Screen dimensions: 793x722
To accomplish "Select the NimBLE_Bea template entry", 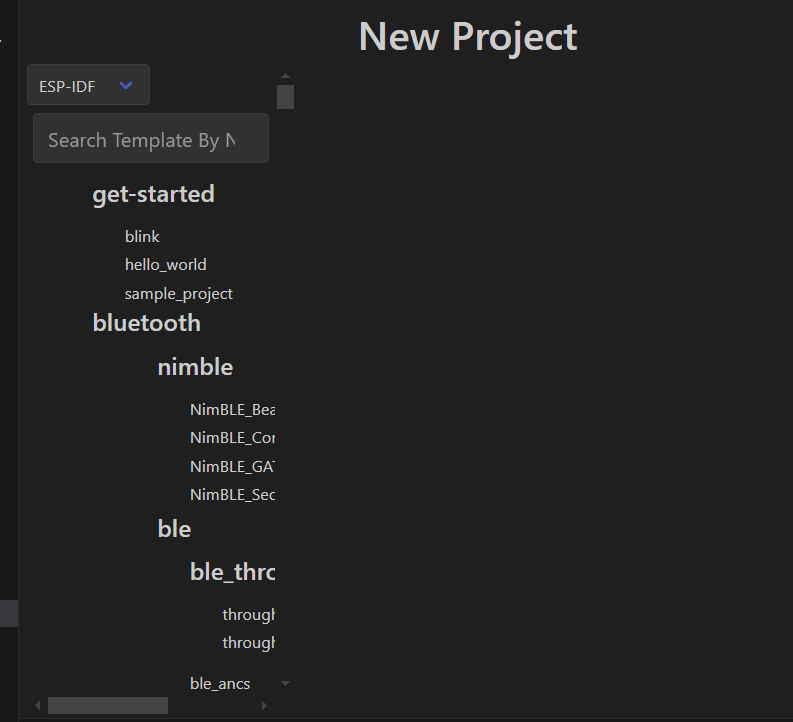I will (x=233, y=410).
